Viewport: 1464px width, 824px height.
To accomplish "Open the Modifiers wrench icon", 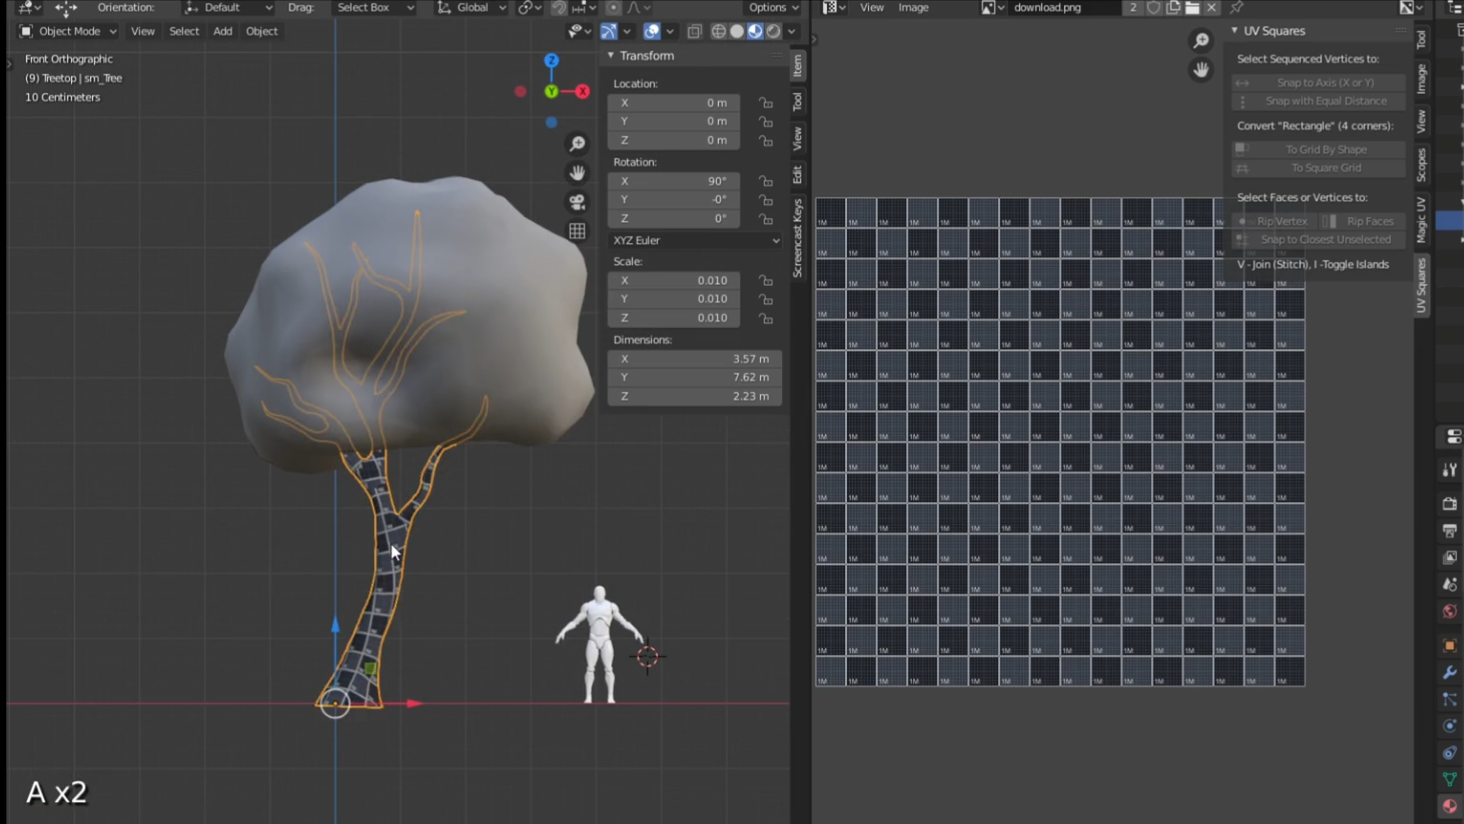I will point(1450,673).
